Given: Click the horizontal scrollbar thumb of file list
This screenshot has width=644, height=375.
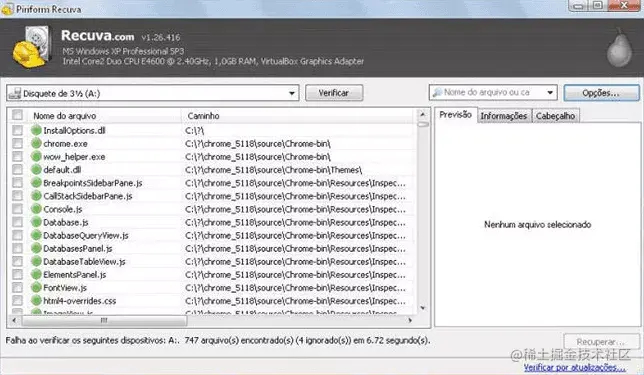Looking at the screenshot, I should (x=104, y=320).
